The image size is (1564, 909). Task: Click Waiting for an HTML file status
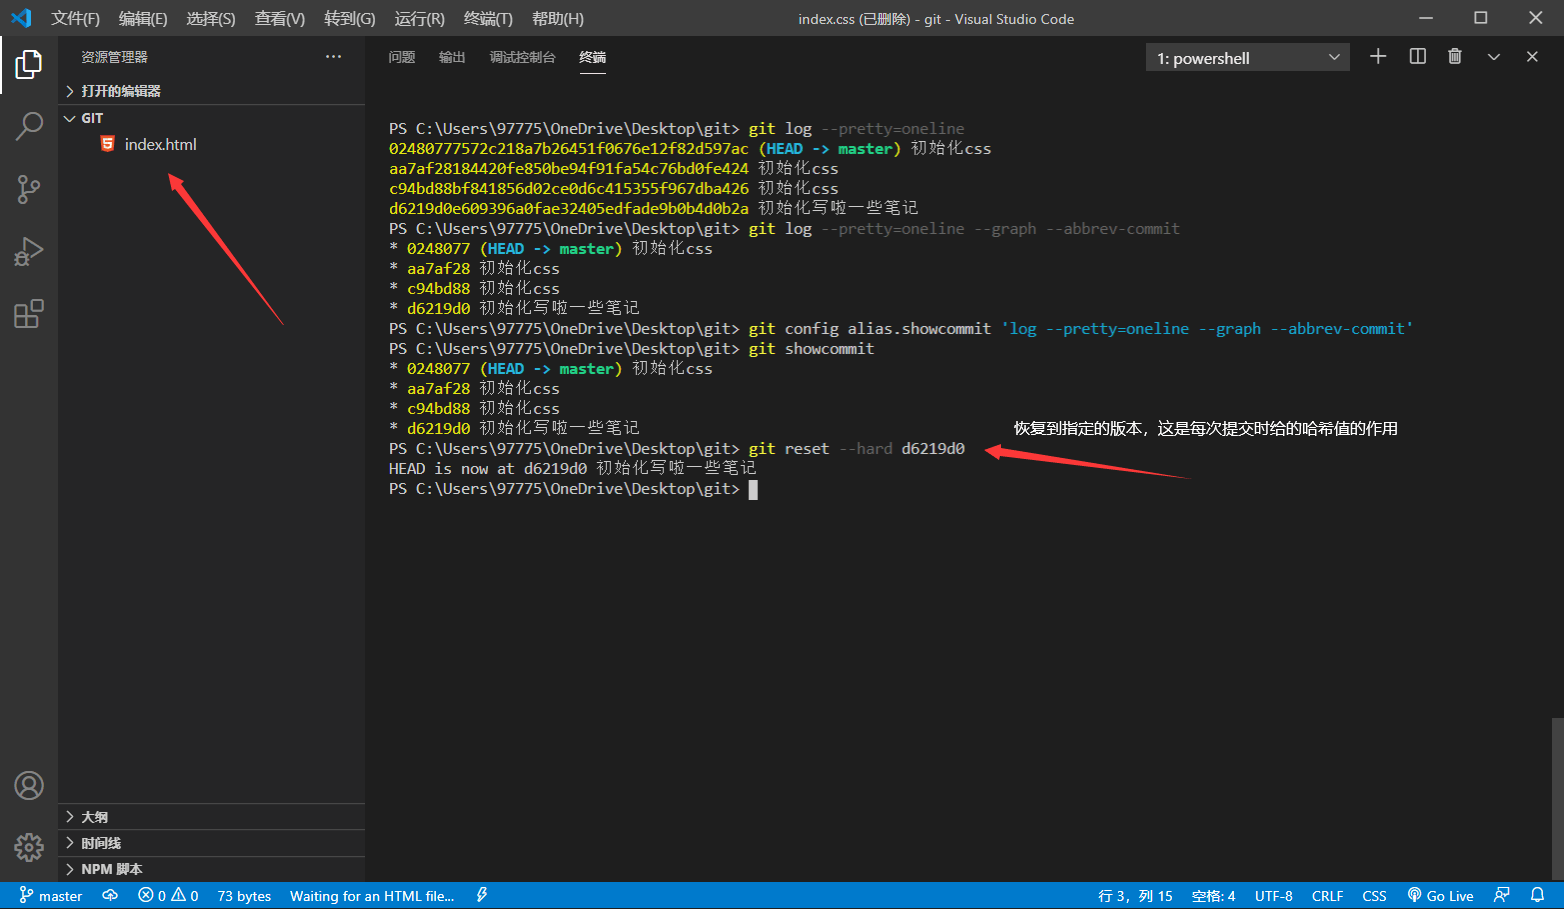(x=372, y=896)
